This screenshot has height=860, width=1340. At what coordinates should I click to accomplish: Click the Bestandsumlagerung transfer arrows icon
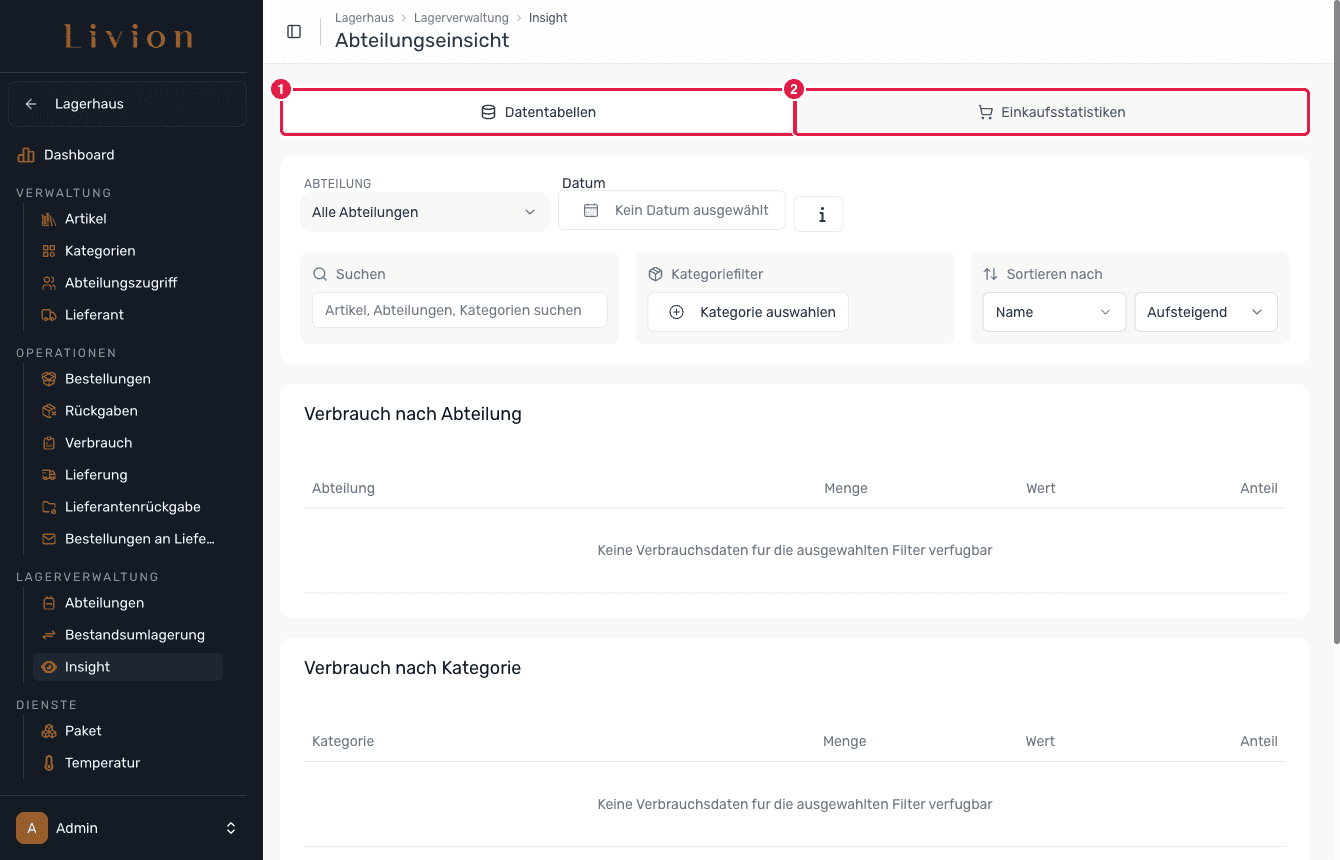pyautogui.click(x=49, y=635)
